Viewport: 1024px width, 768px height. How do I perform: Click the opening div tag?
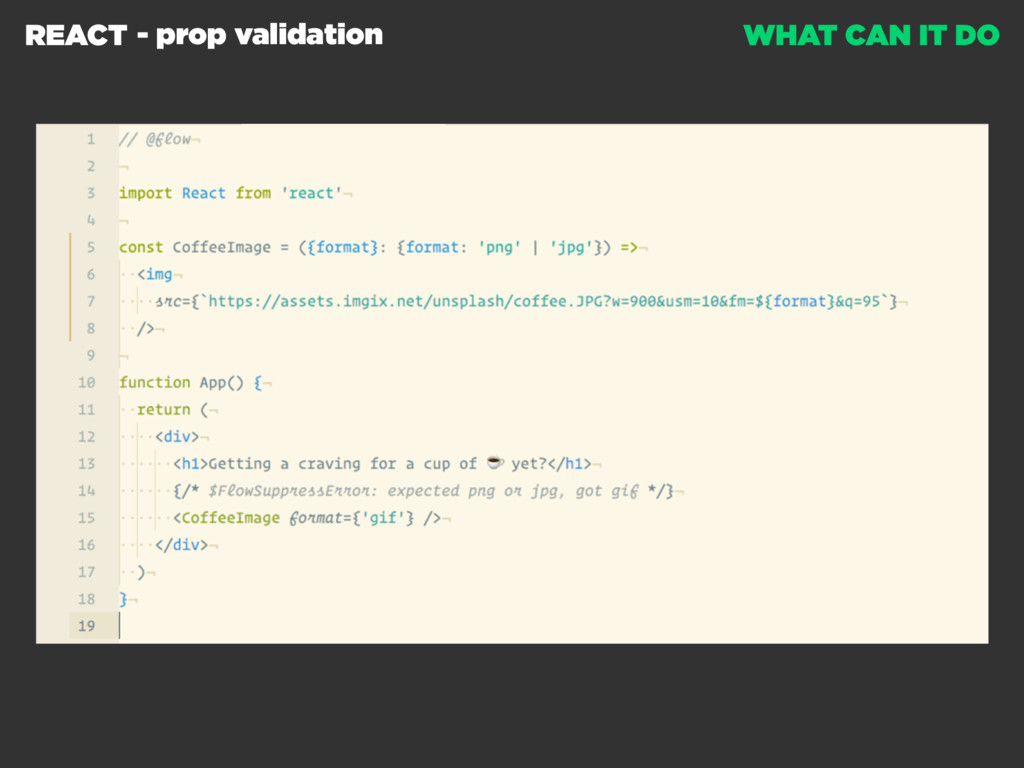[x=176, y=436]
